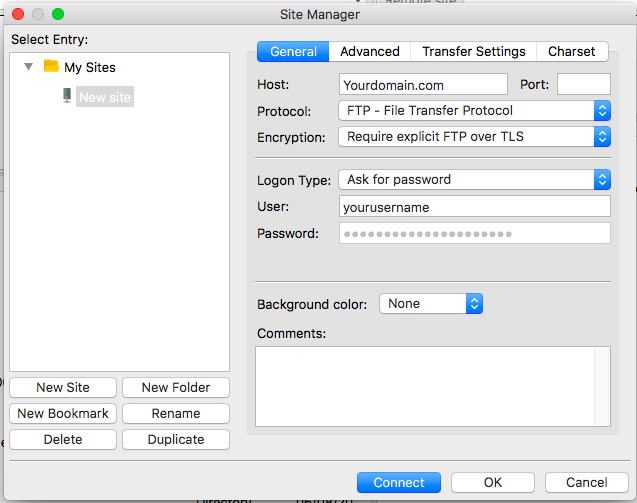This screenshot has width=637, height=503.
Task: Click the green zoom window button
Action: click(x=58, y=14)
